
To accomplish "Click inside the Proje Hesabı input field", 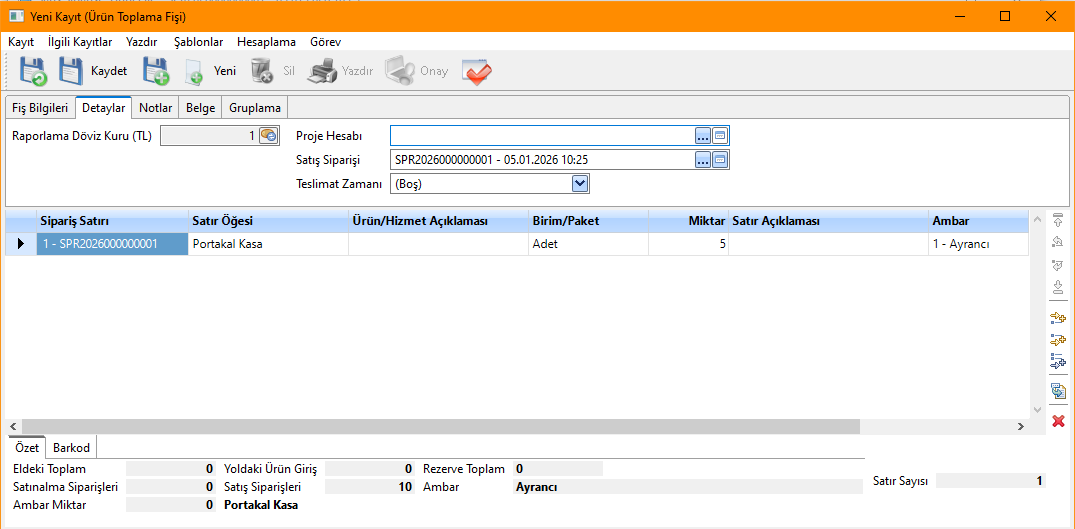I will [540, 136].
